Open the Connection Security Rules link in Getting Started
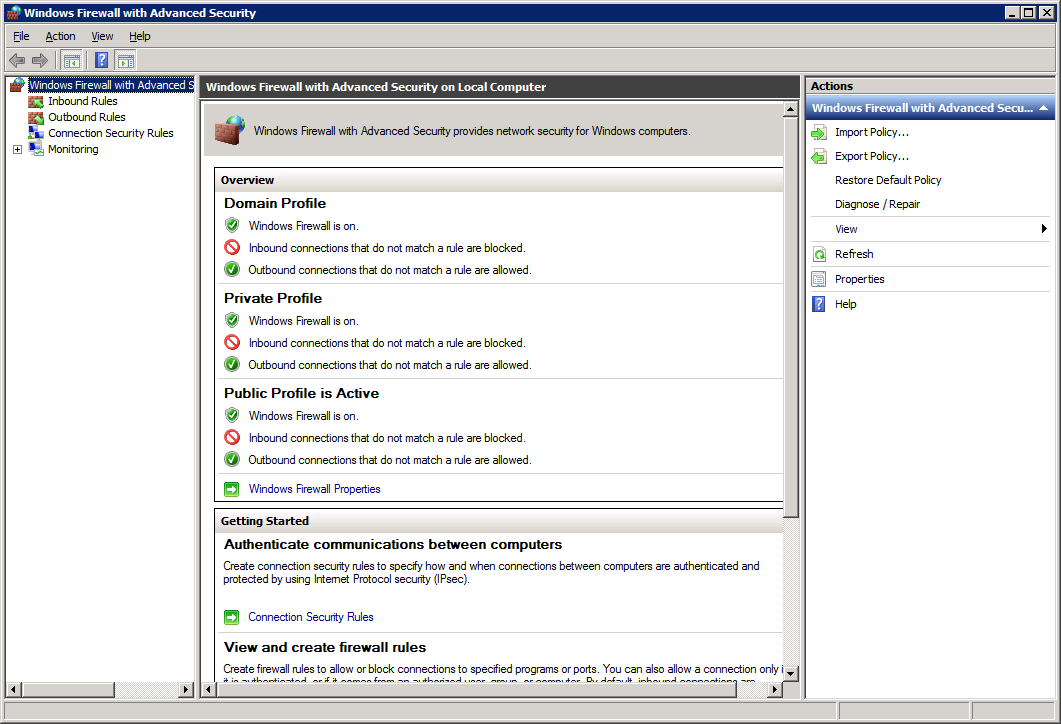 (311, 617)
